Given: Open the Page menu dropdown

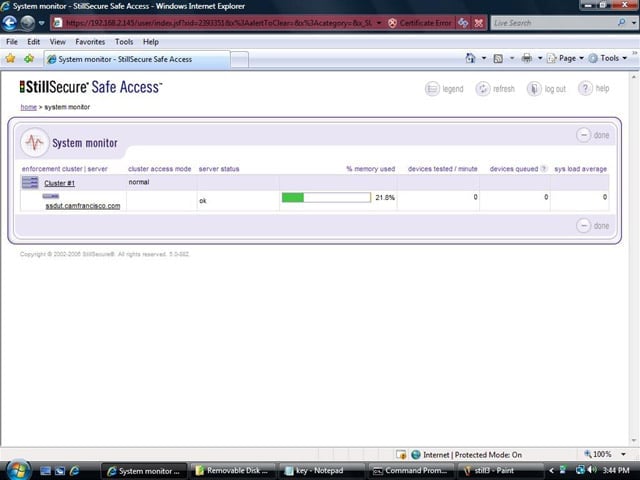Looking at the screenshot, I should pos(566,58).
